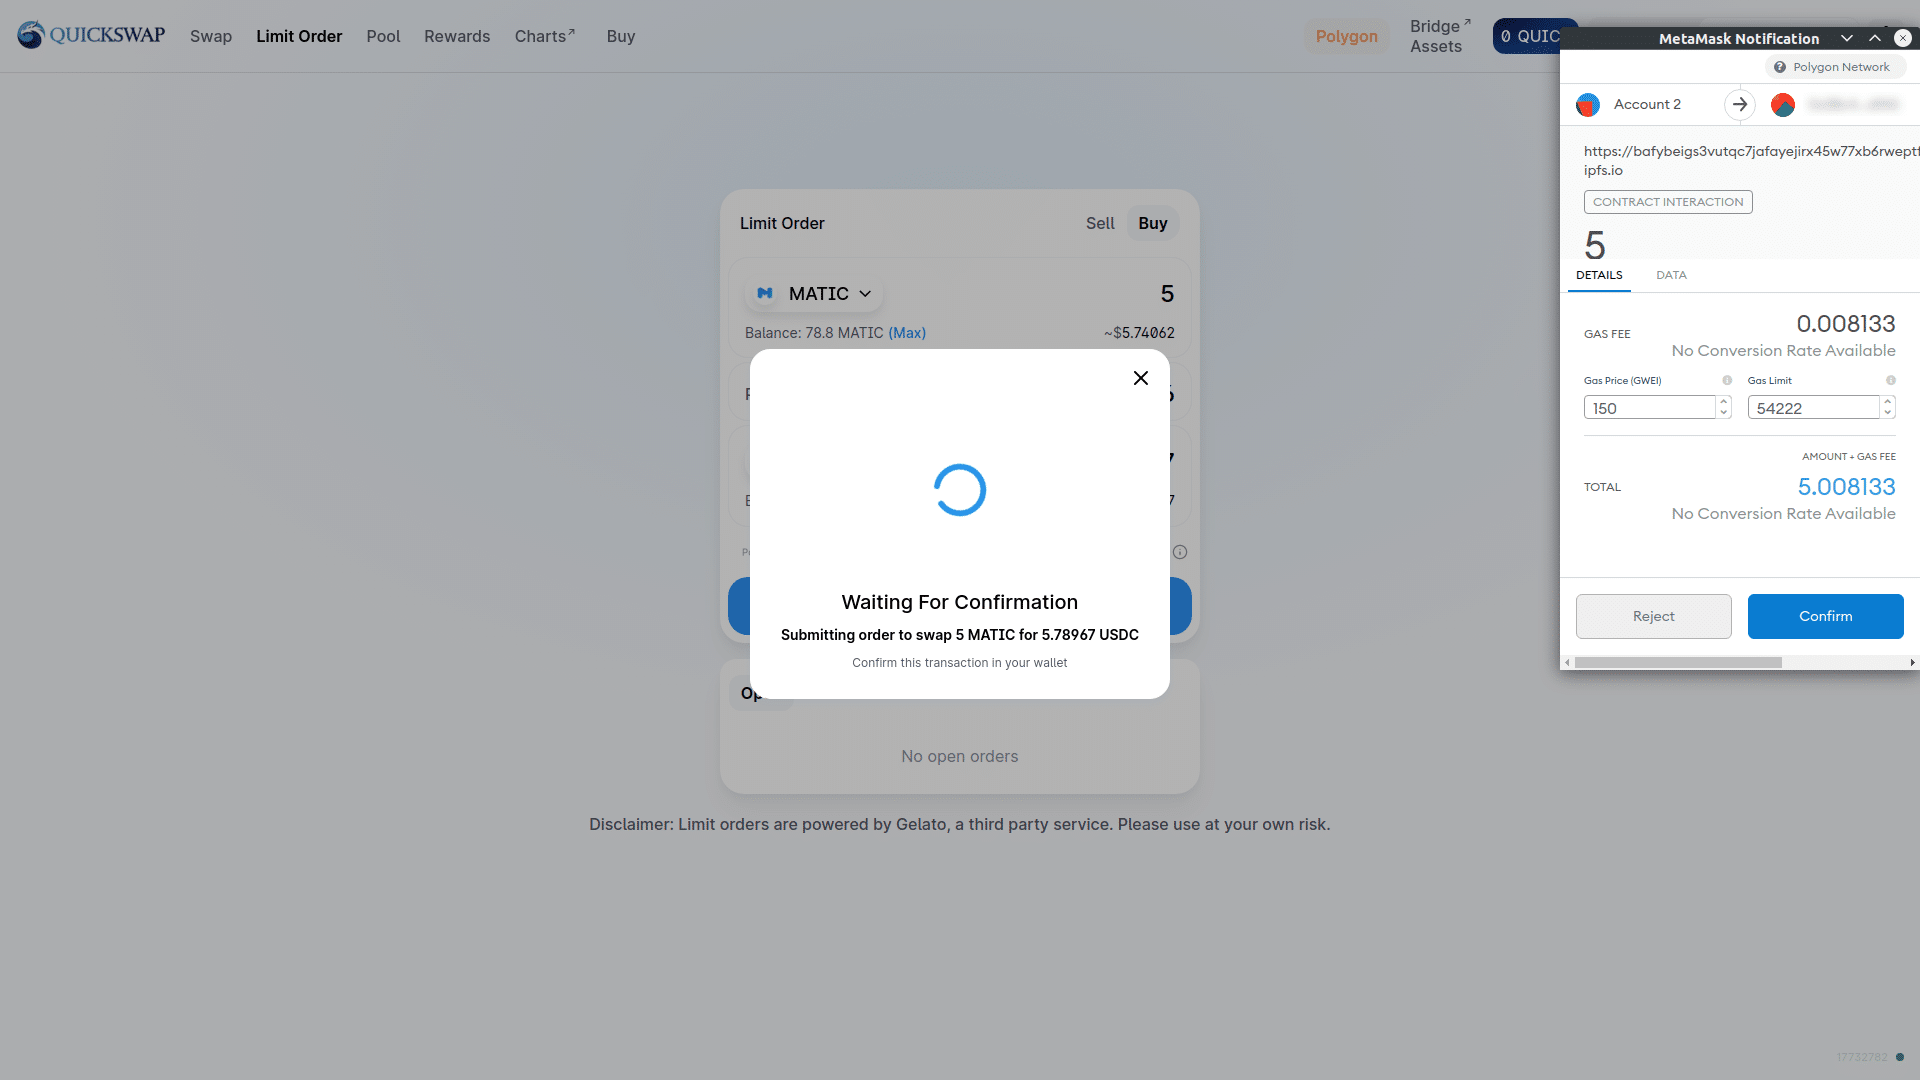Click the Gas Price info icon
The image size is (1920, 1080).
[1727, 381]
